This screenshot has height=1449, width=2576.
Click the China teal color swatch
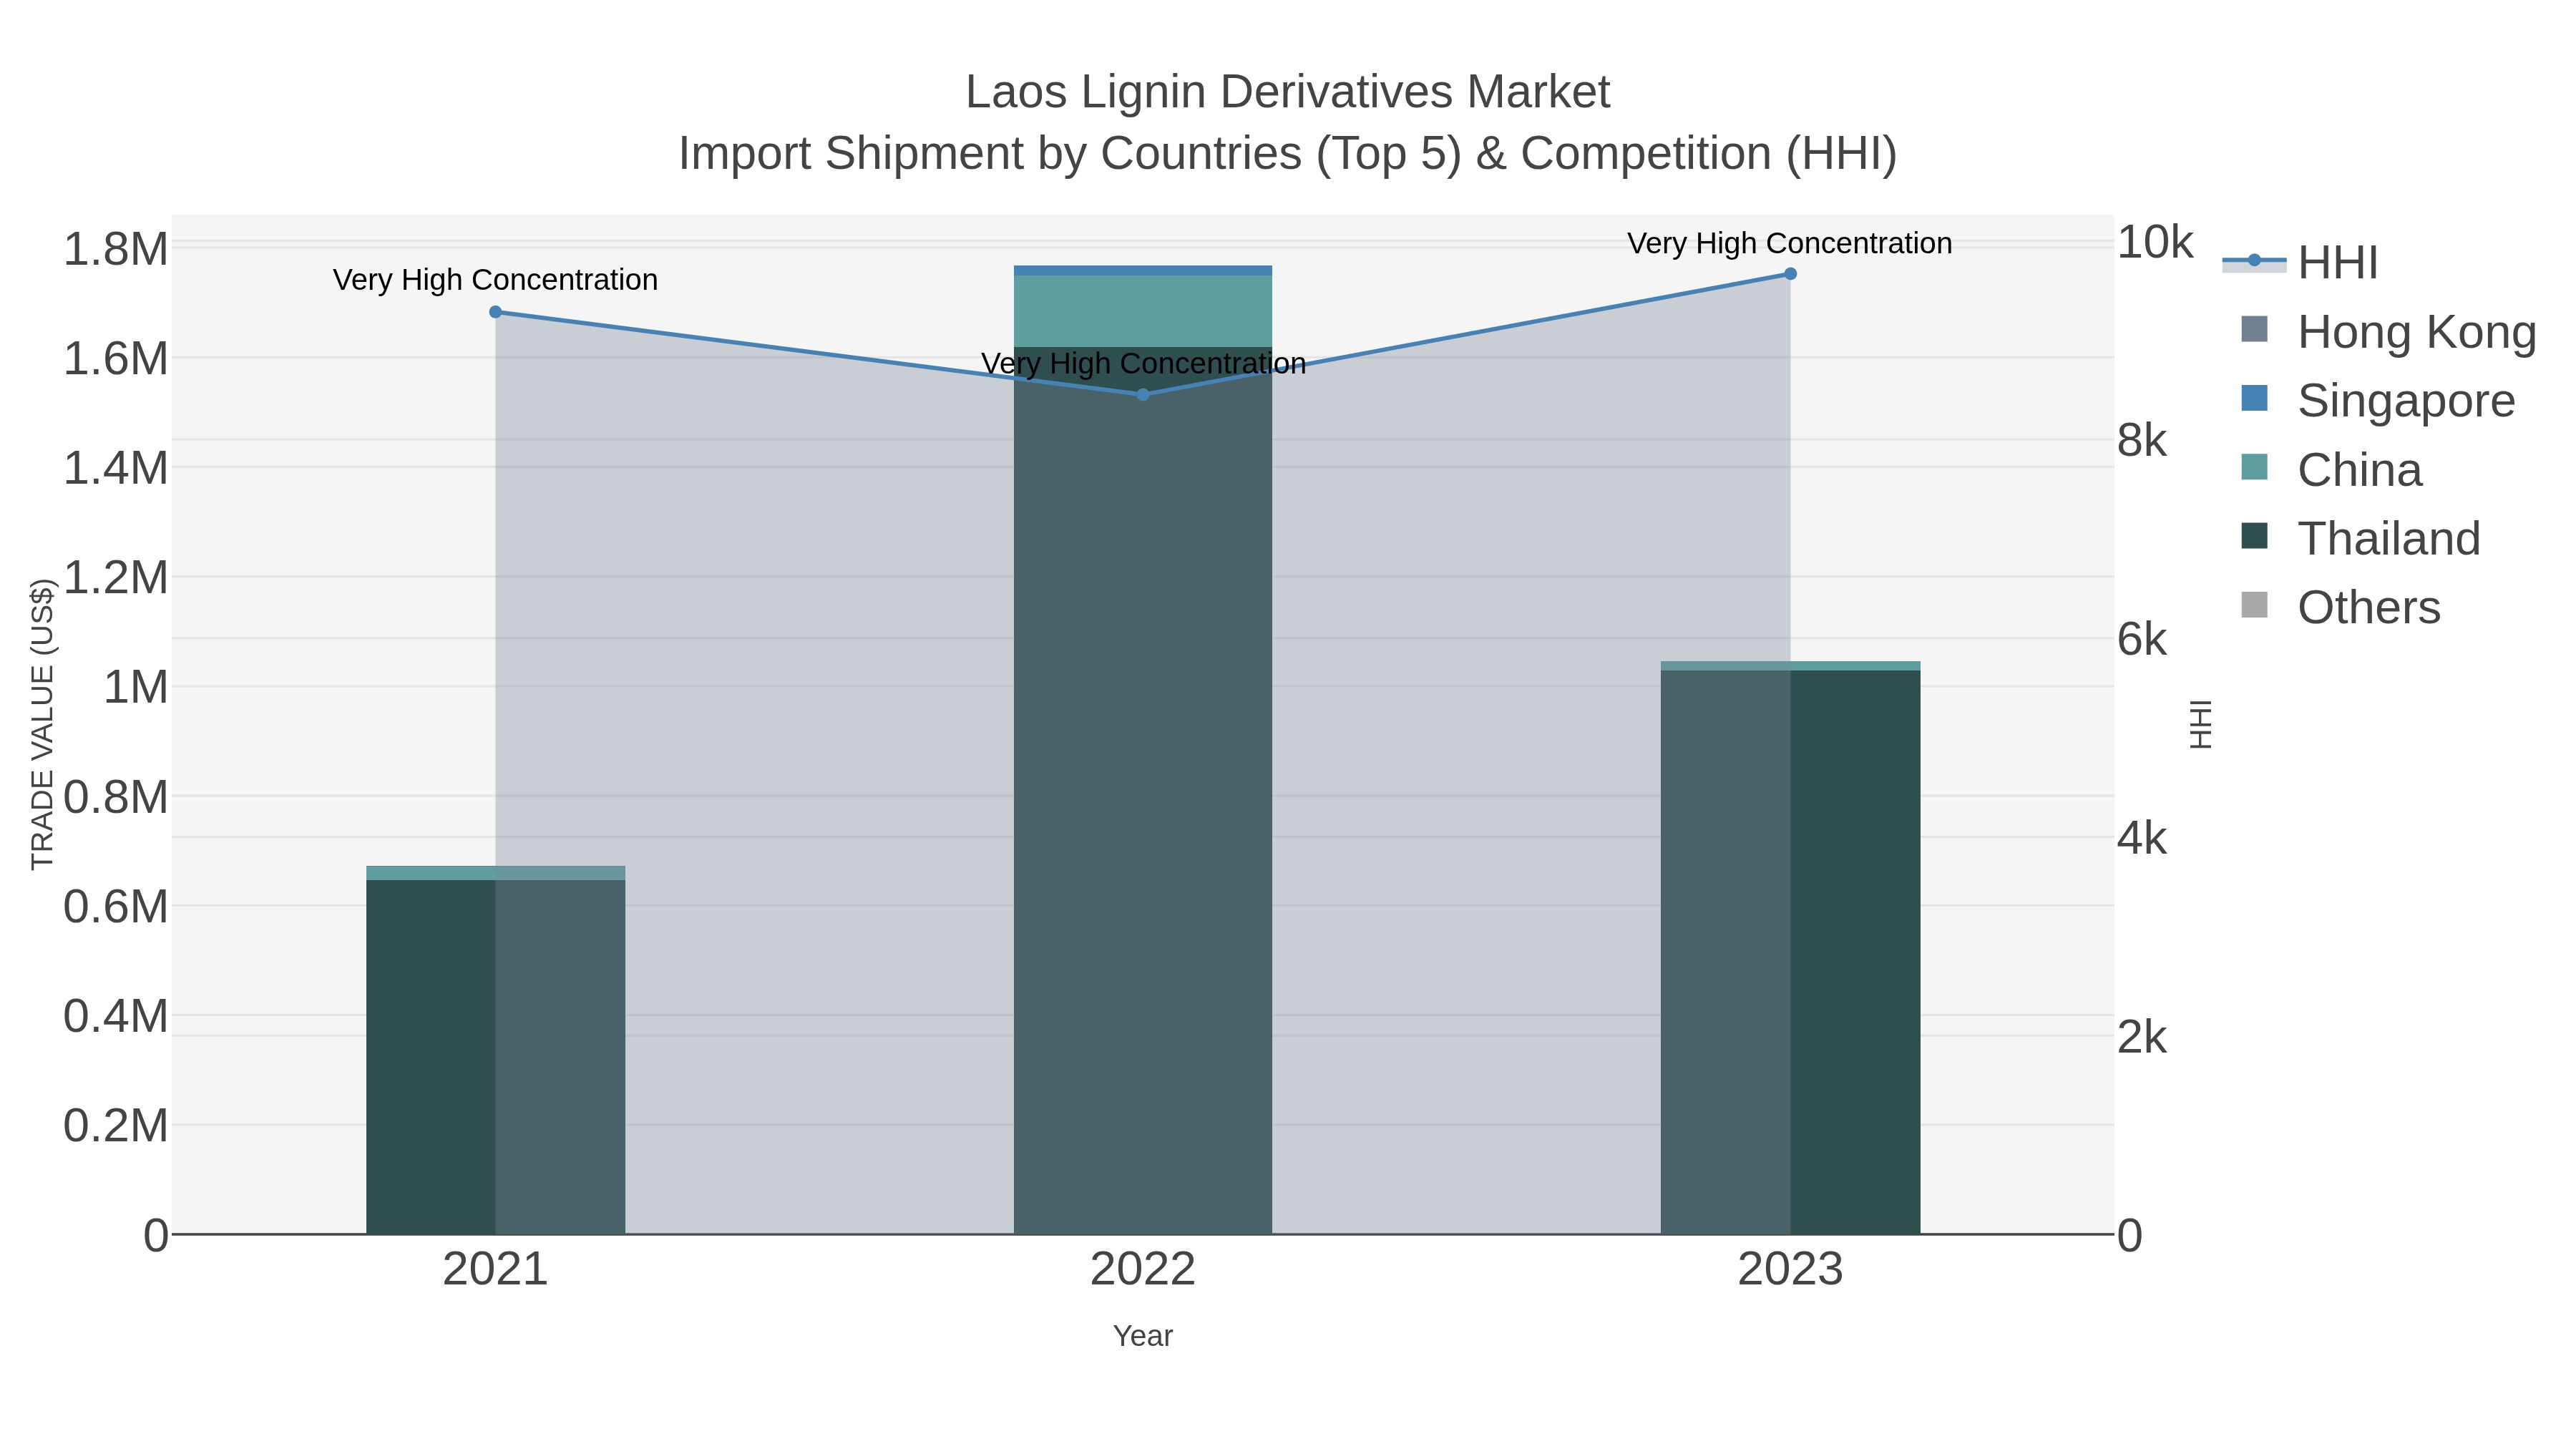[2255, 467]
